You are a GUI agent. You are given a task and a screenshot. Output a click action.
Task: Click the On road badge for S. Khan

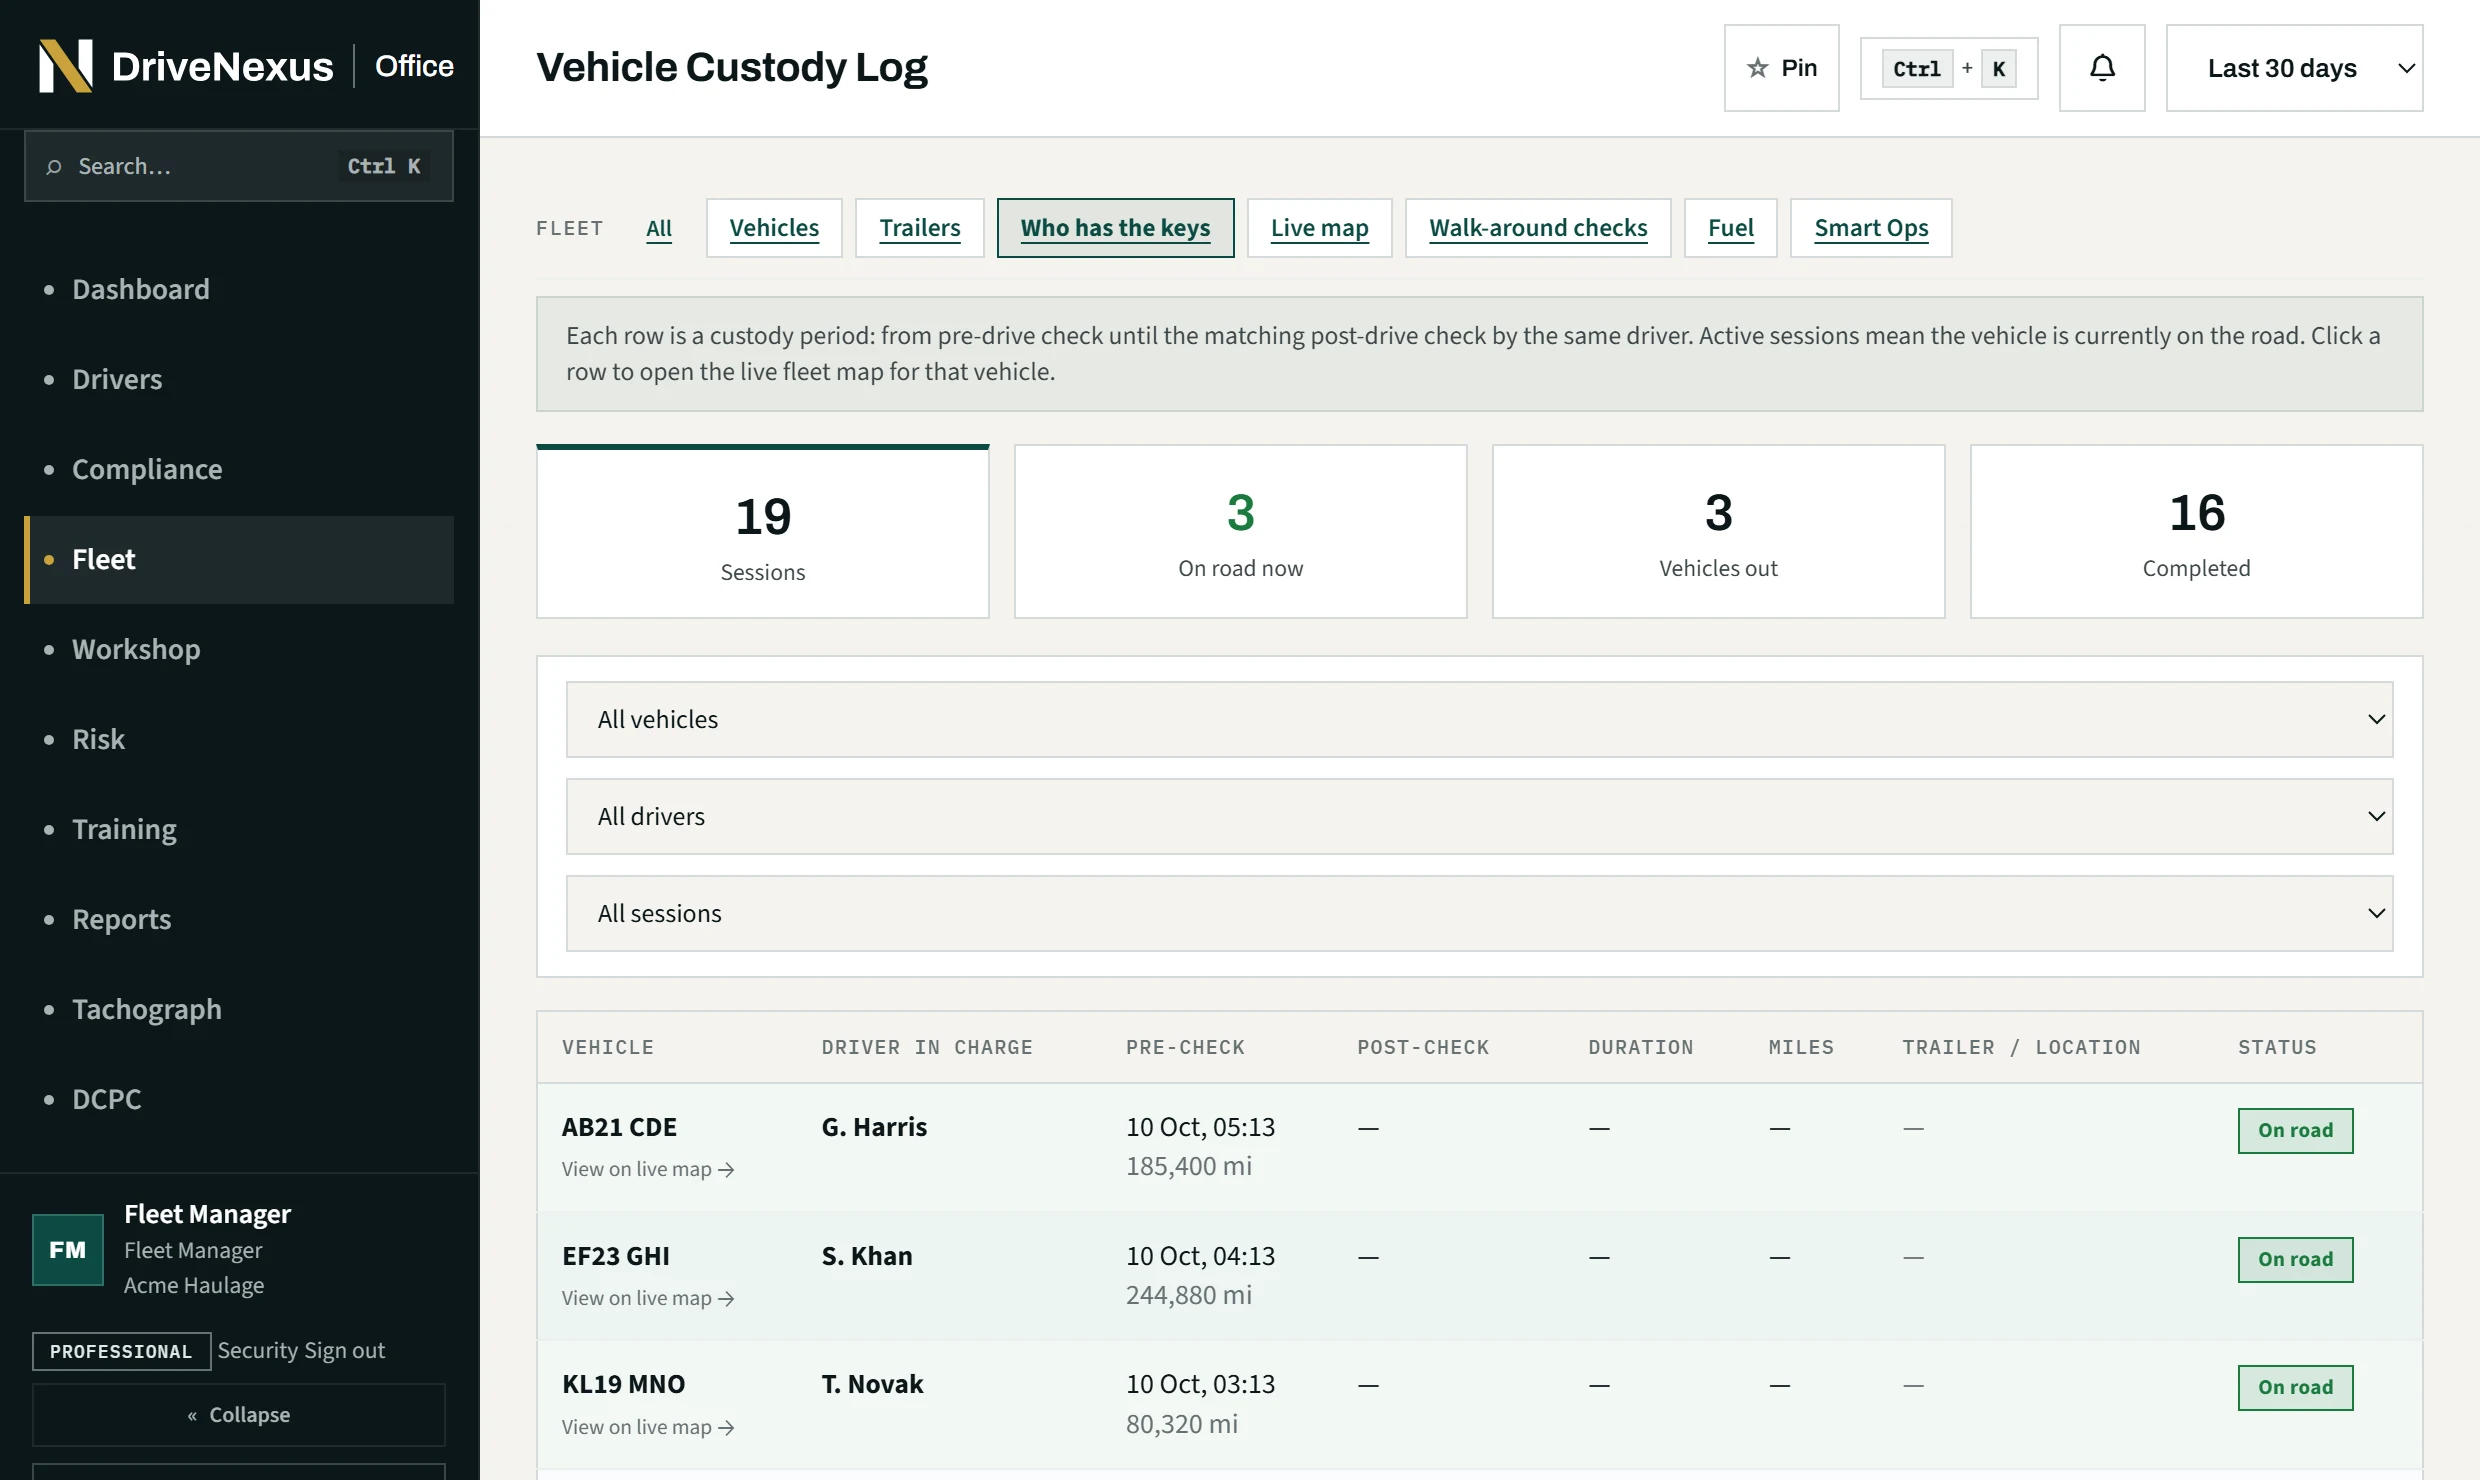(x=2295, y=1259)
